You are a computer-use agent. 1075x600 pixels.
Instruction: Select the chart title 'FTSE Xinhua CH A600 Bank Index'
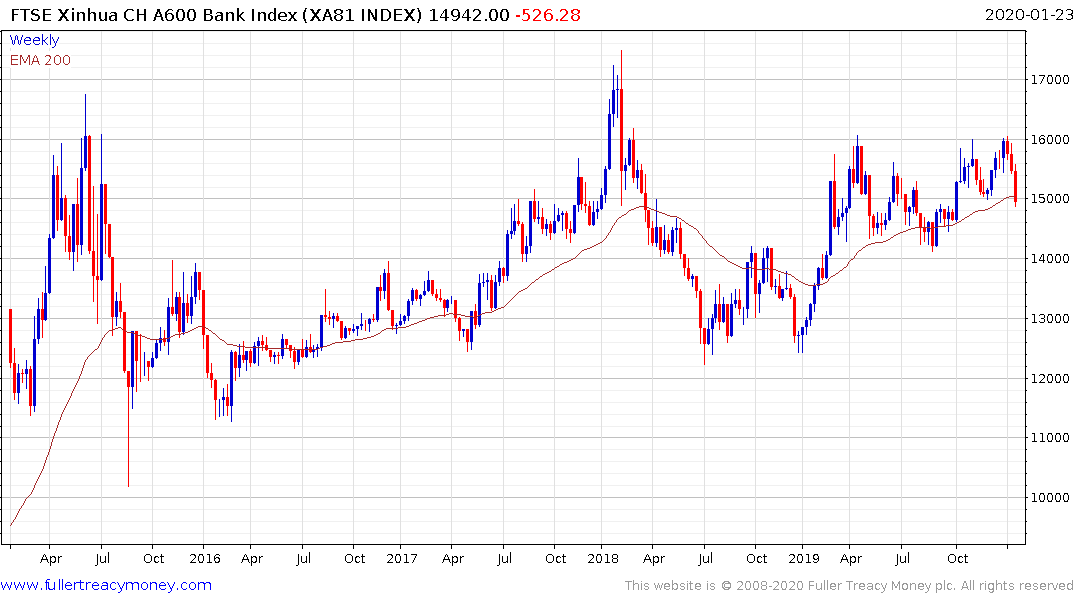[155, 15]
